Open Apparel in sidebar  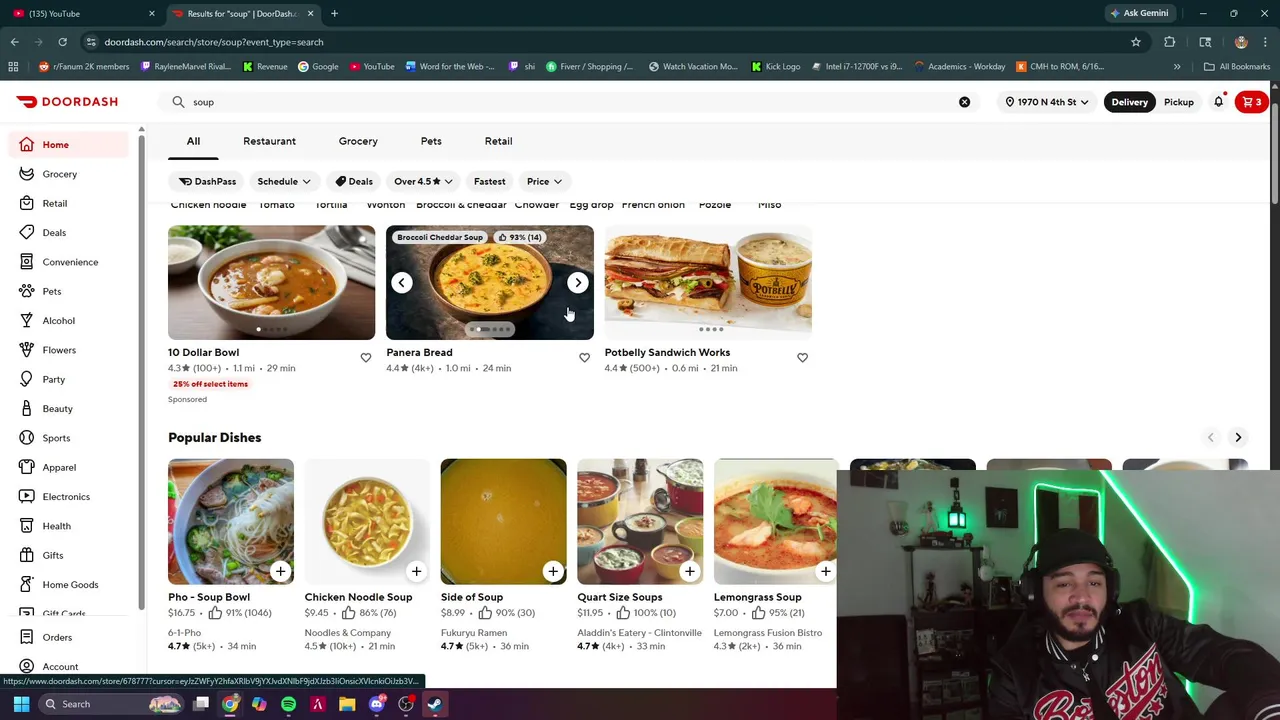coord(70,467)
